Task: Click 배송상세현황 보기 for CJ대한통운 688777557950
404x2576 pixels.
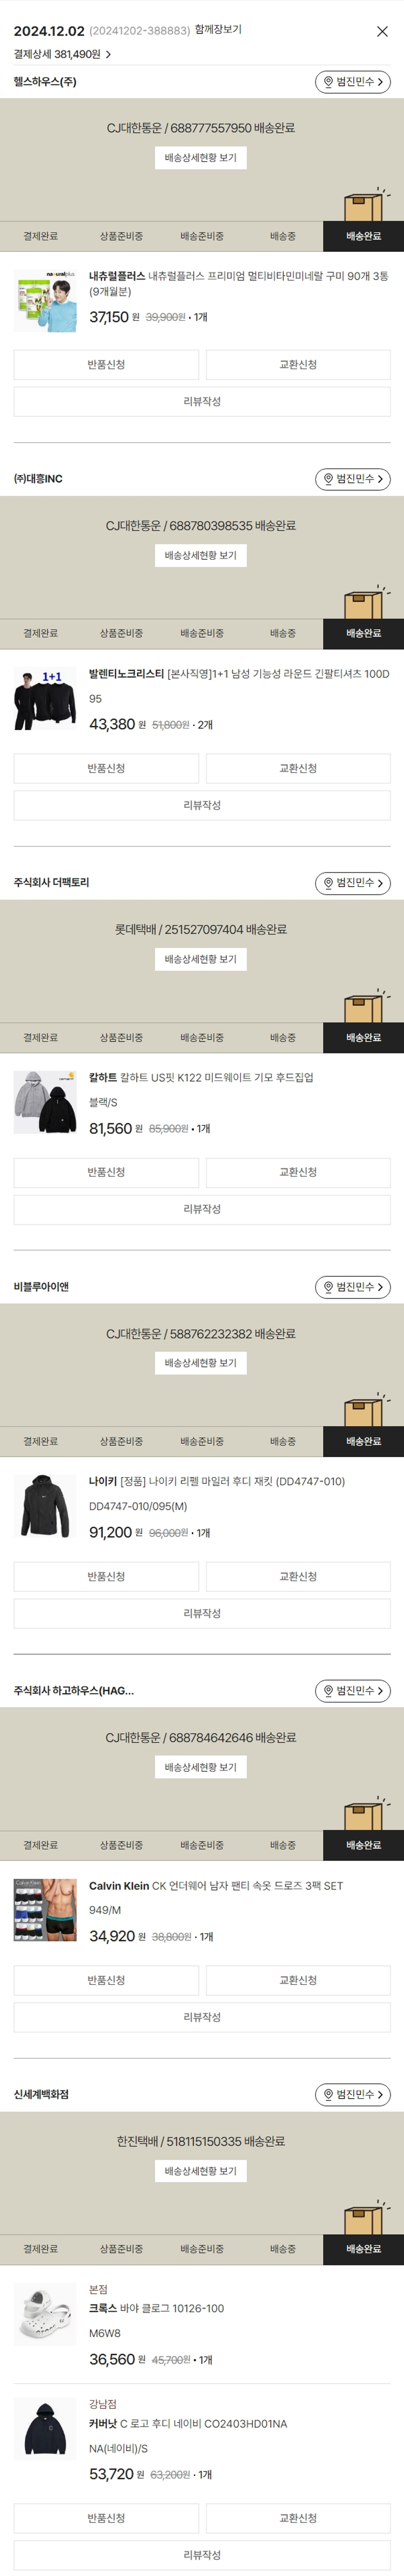Action: point(201,158)
